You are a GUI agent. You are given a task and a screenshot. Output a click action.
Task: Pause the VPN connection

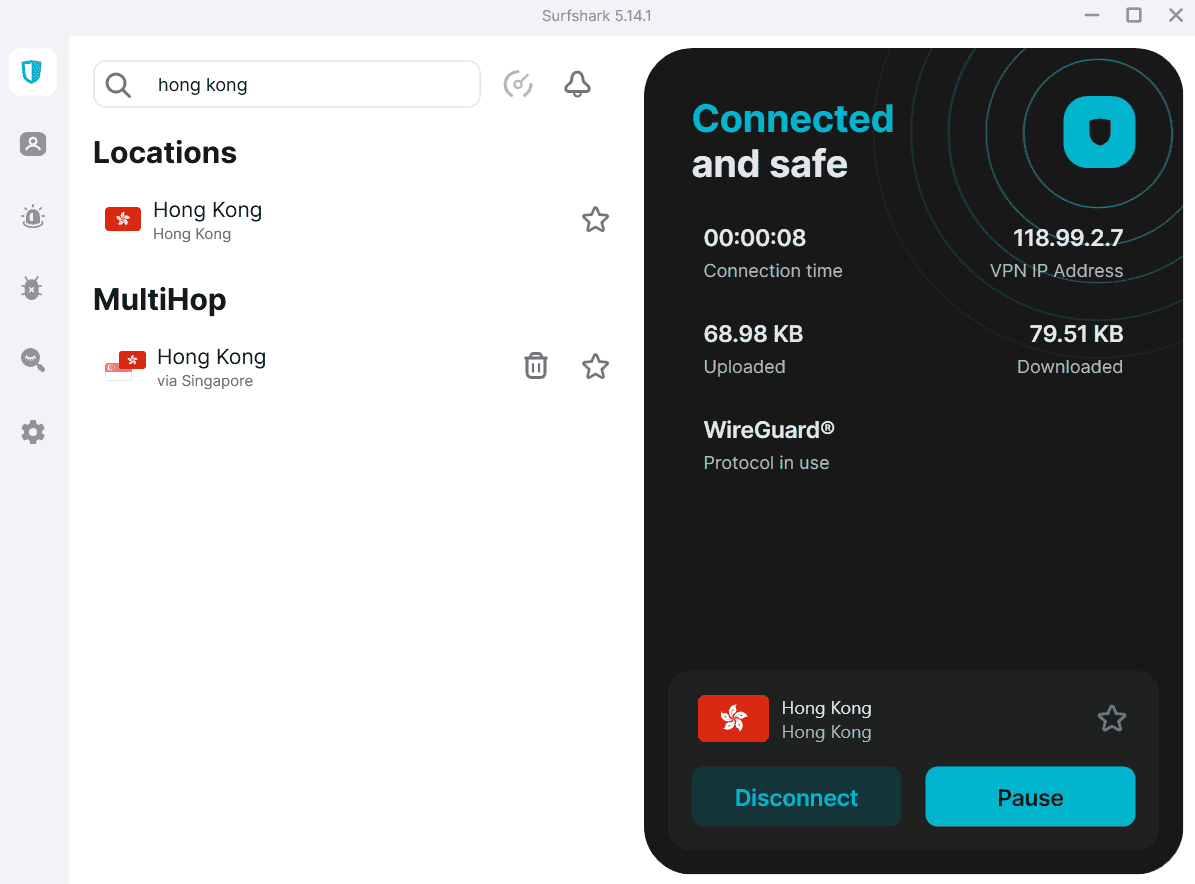(x=1029, y=796)
